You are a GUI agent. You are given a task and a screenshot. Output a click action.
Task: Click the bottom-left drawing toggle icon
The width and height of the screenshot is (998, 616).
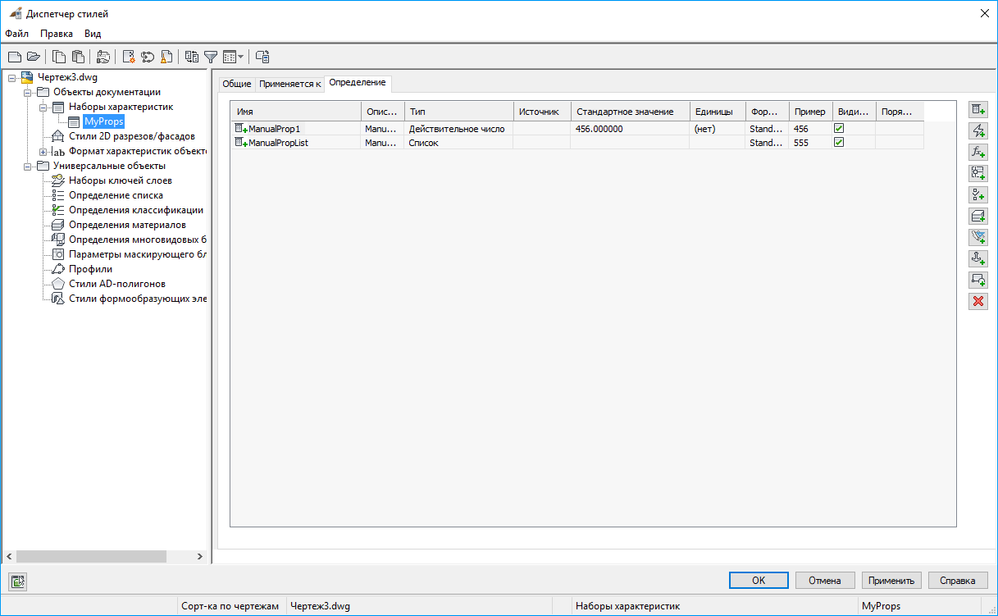tap(18, 581)
